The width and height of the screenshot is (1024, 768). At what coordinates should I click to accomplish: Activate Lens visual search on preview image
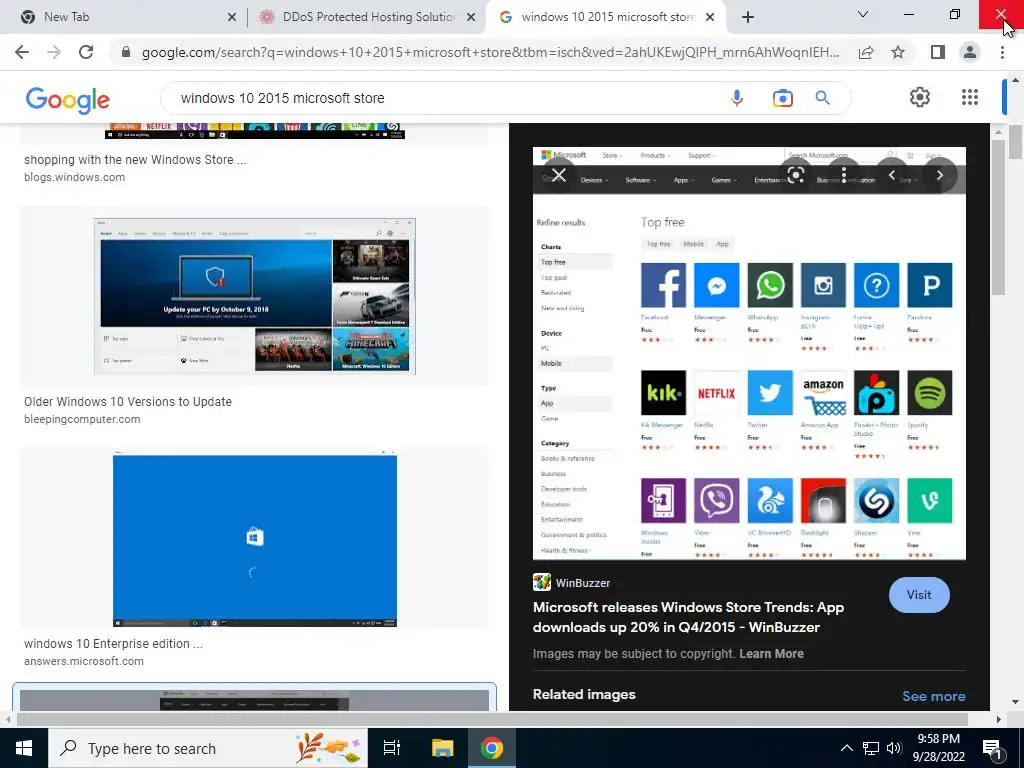[x=795, y=175]
